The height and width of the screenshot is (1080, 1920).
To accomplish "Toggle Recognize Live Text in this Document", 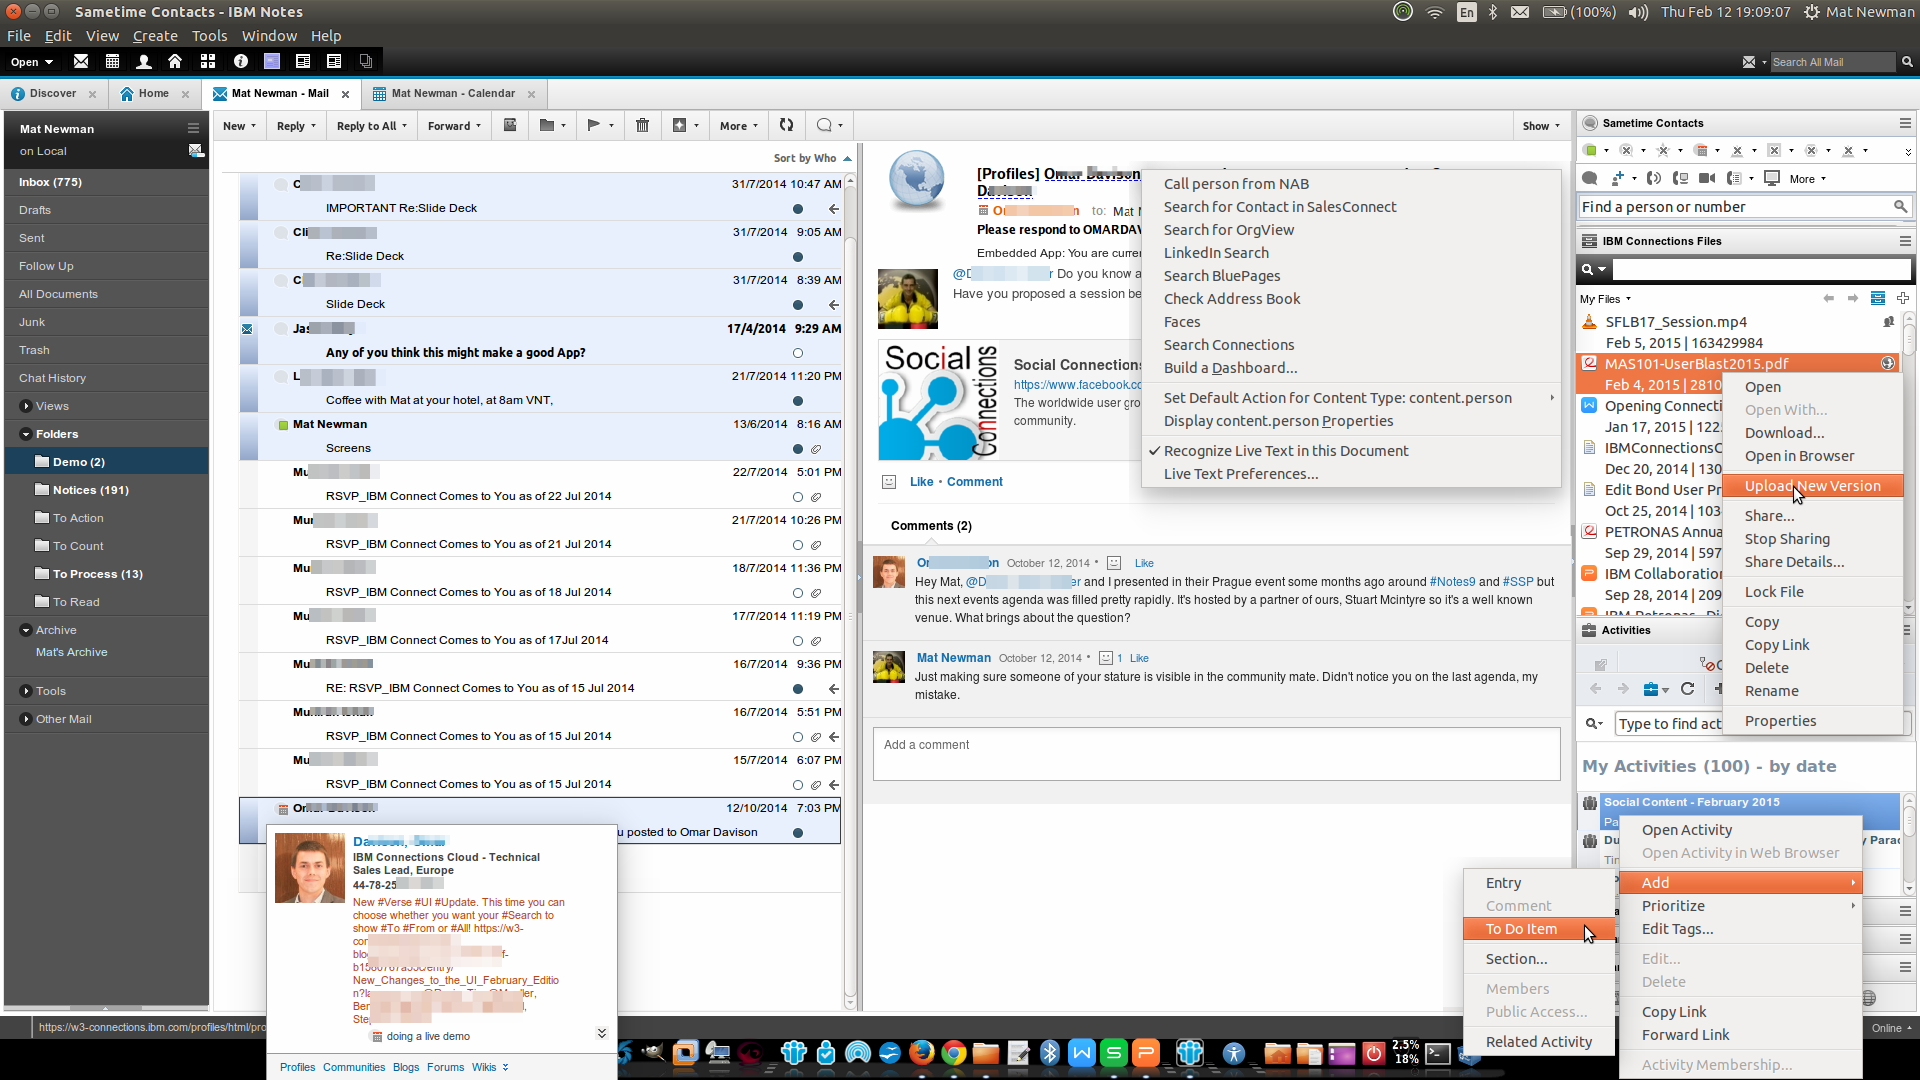I will [x=1285, y=451].
